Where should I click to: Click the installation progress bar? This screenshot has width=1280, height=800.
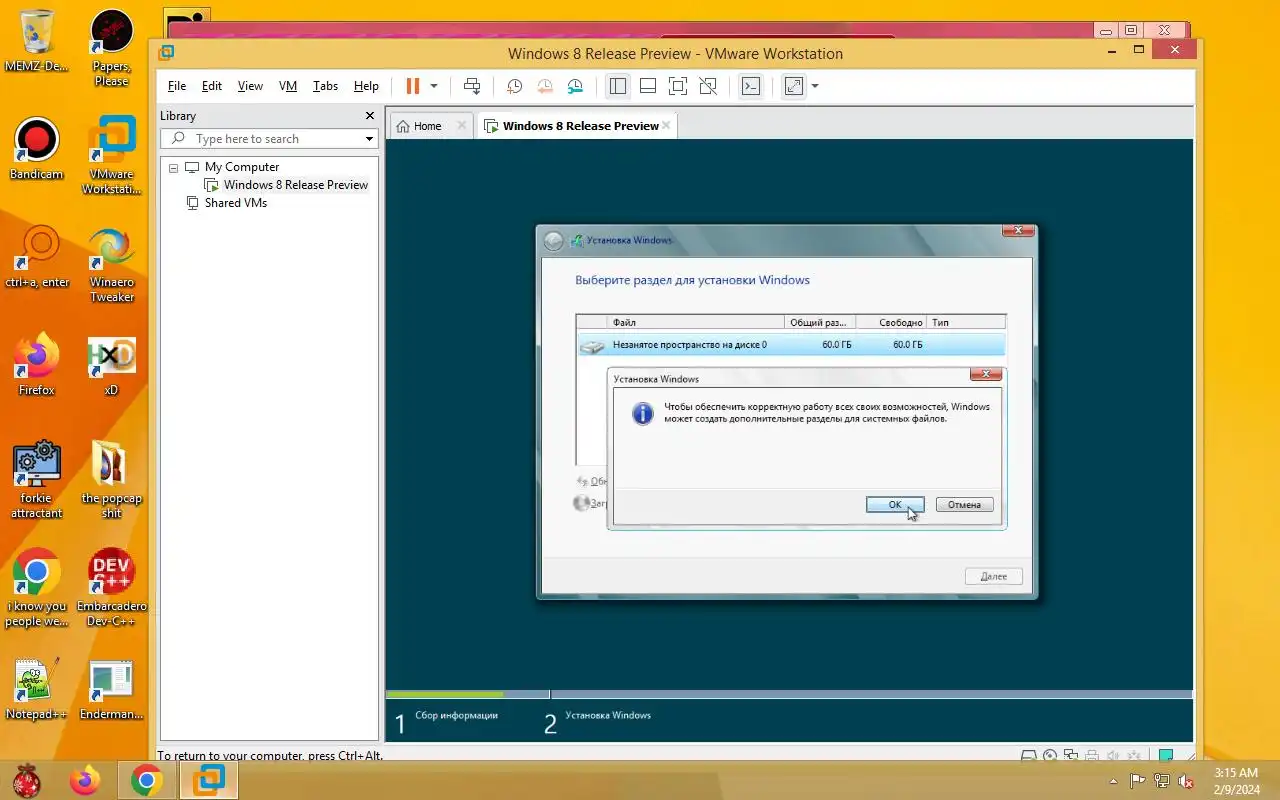point(789,694)
